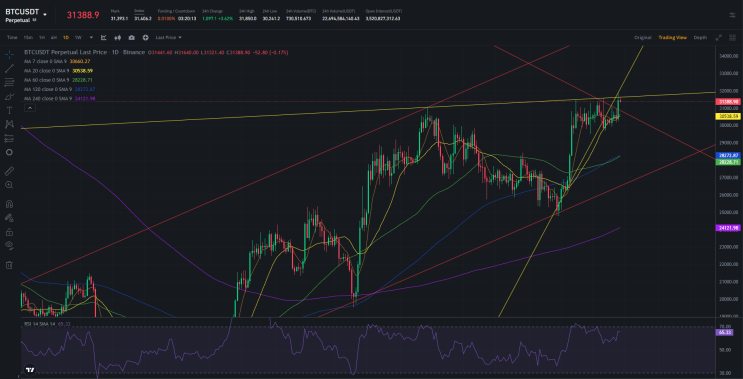Select the 4H timeframe interval
The width and height of the screenshot is (743, 379).
[x=54, y=37]
